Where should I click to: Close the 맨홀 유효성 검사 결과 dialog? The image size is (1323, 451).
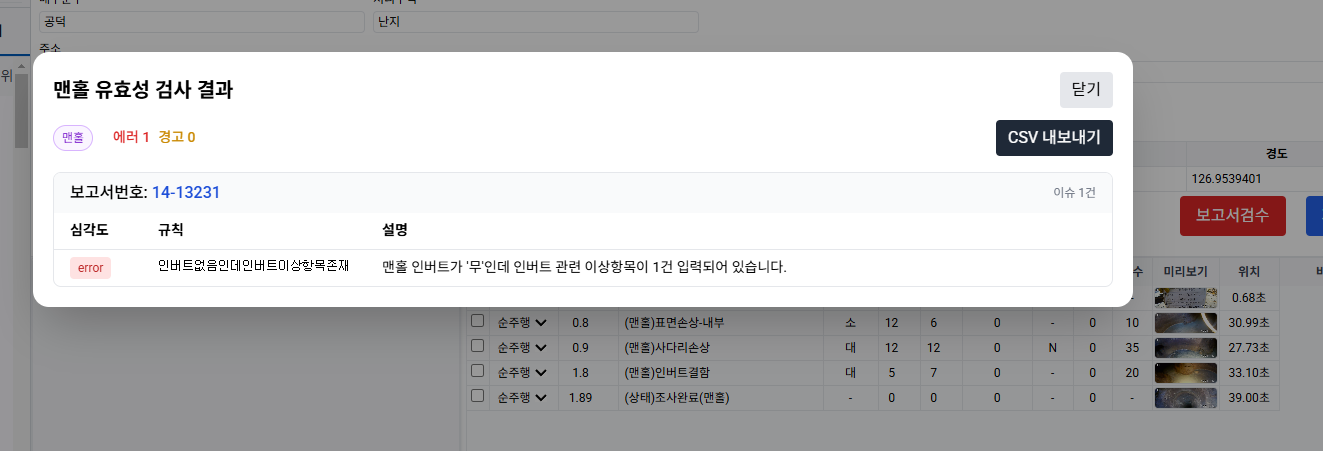click(1085, 90)
